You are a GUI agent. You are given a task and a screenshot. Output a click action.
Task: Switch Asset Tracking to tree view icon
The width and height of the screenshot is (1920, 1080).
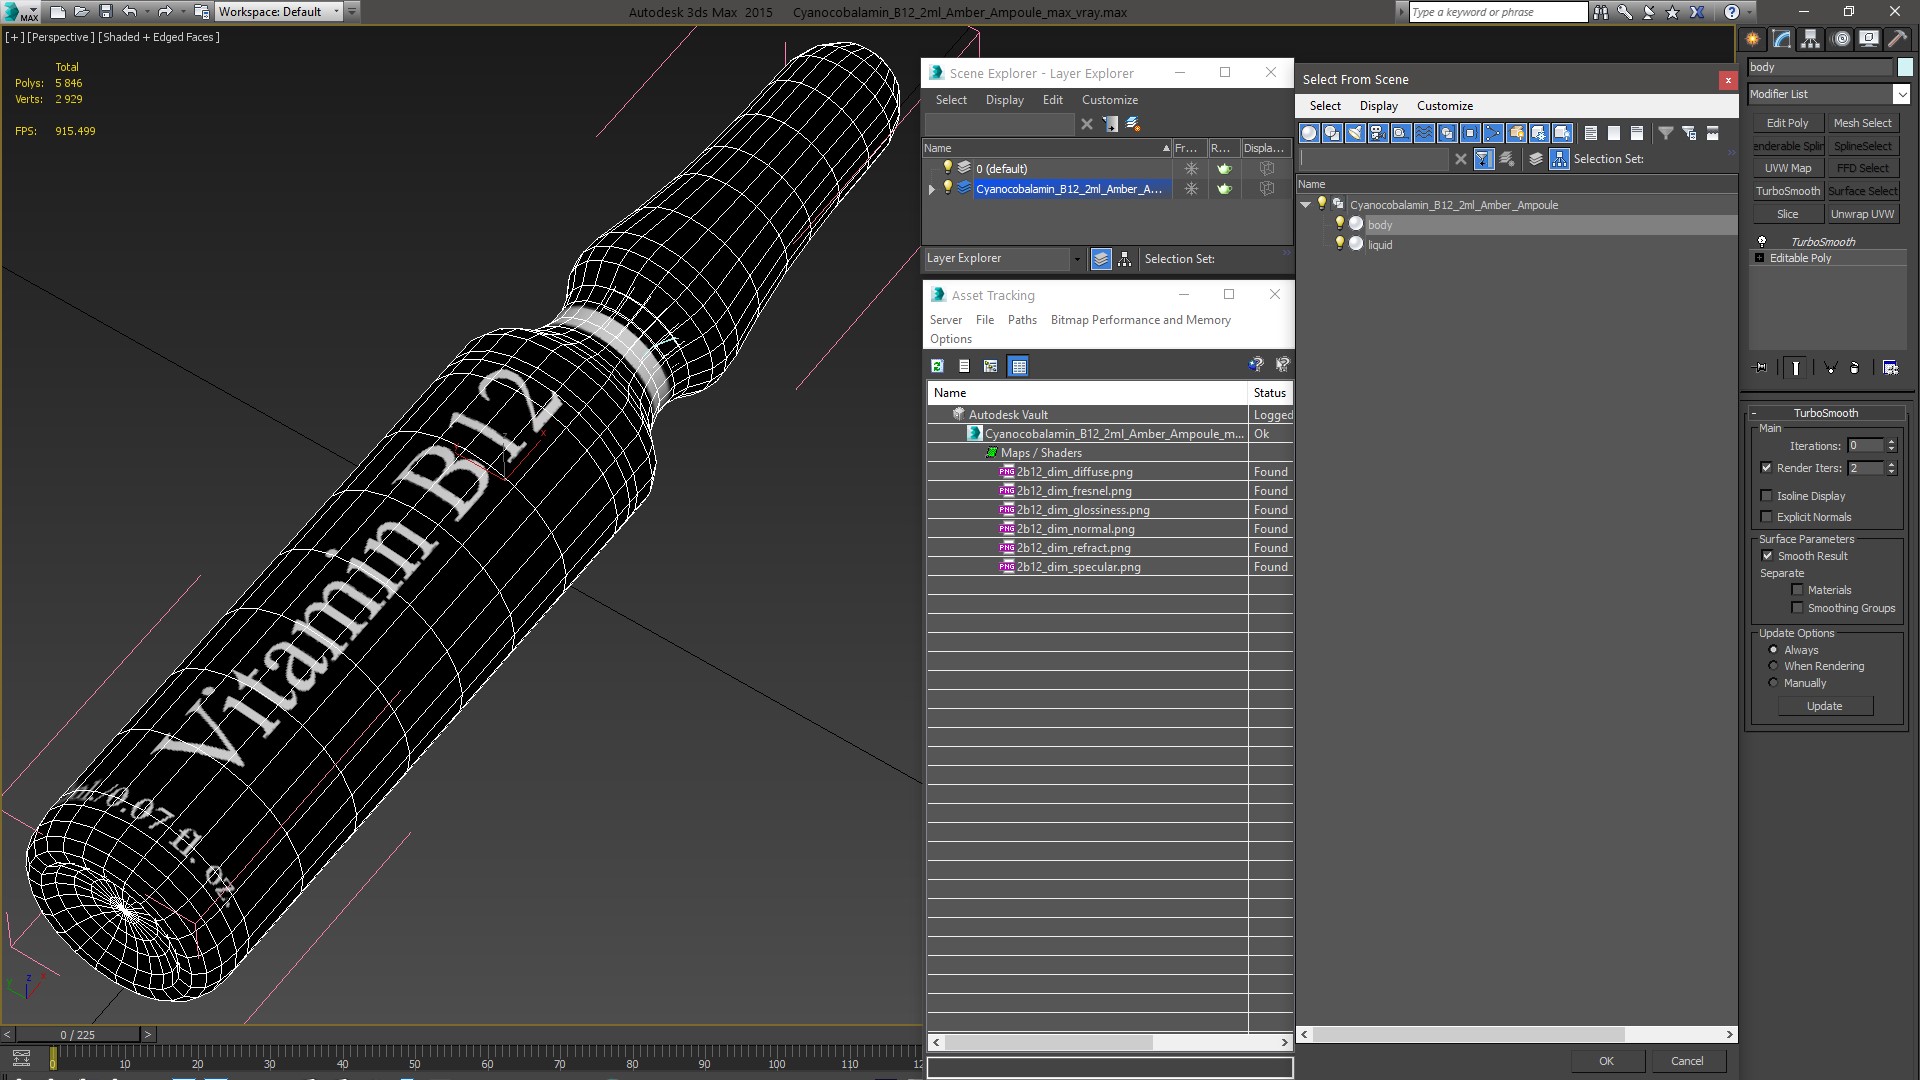[x=991, y=366]
